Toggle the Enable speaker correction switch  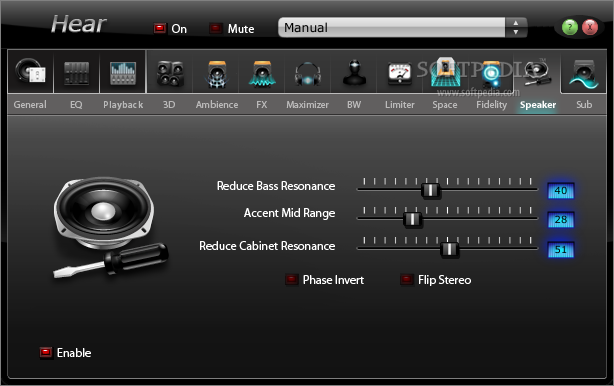pos(46,353)
